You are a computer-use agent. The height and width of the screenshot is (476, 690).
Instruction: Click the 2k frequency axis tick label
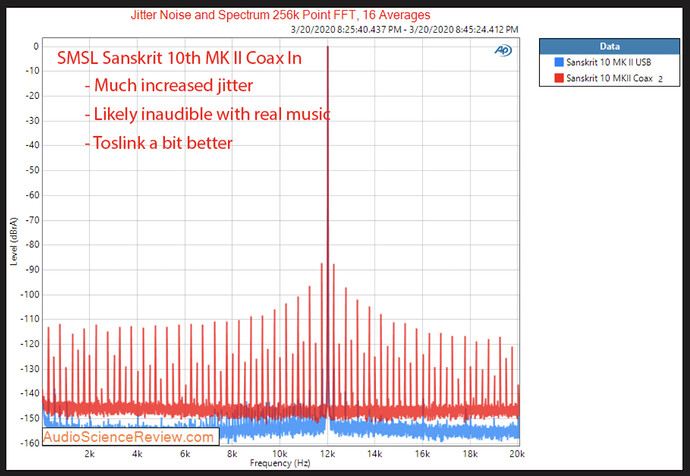coord(89,454)
